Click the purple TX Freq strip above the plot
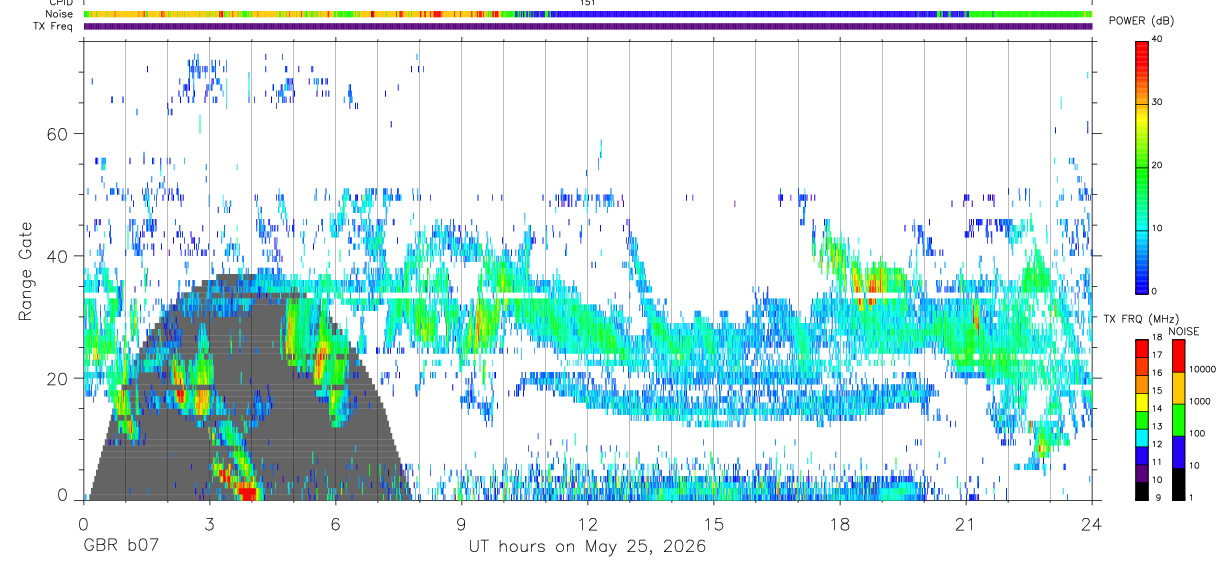 (x=588, y=26)
